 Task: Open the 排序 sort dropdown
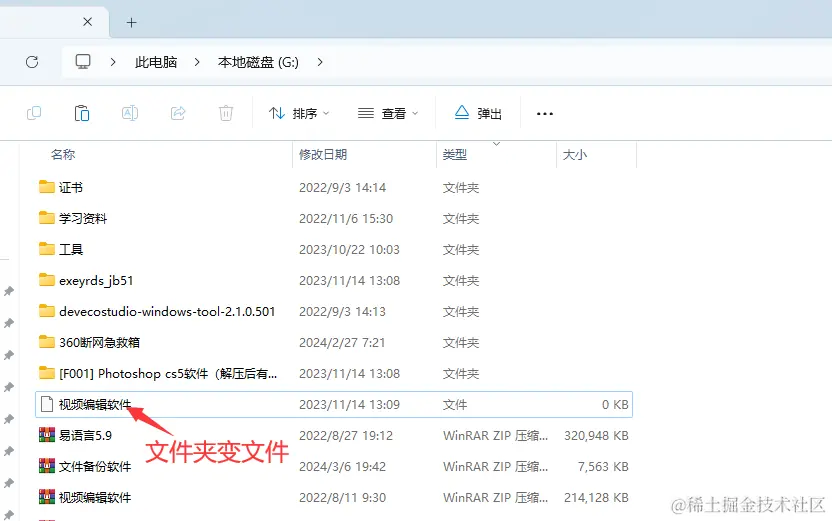click(x=299, y=114)
